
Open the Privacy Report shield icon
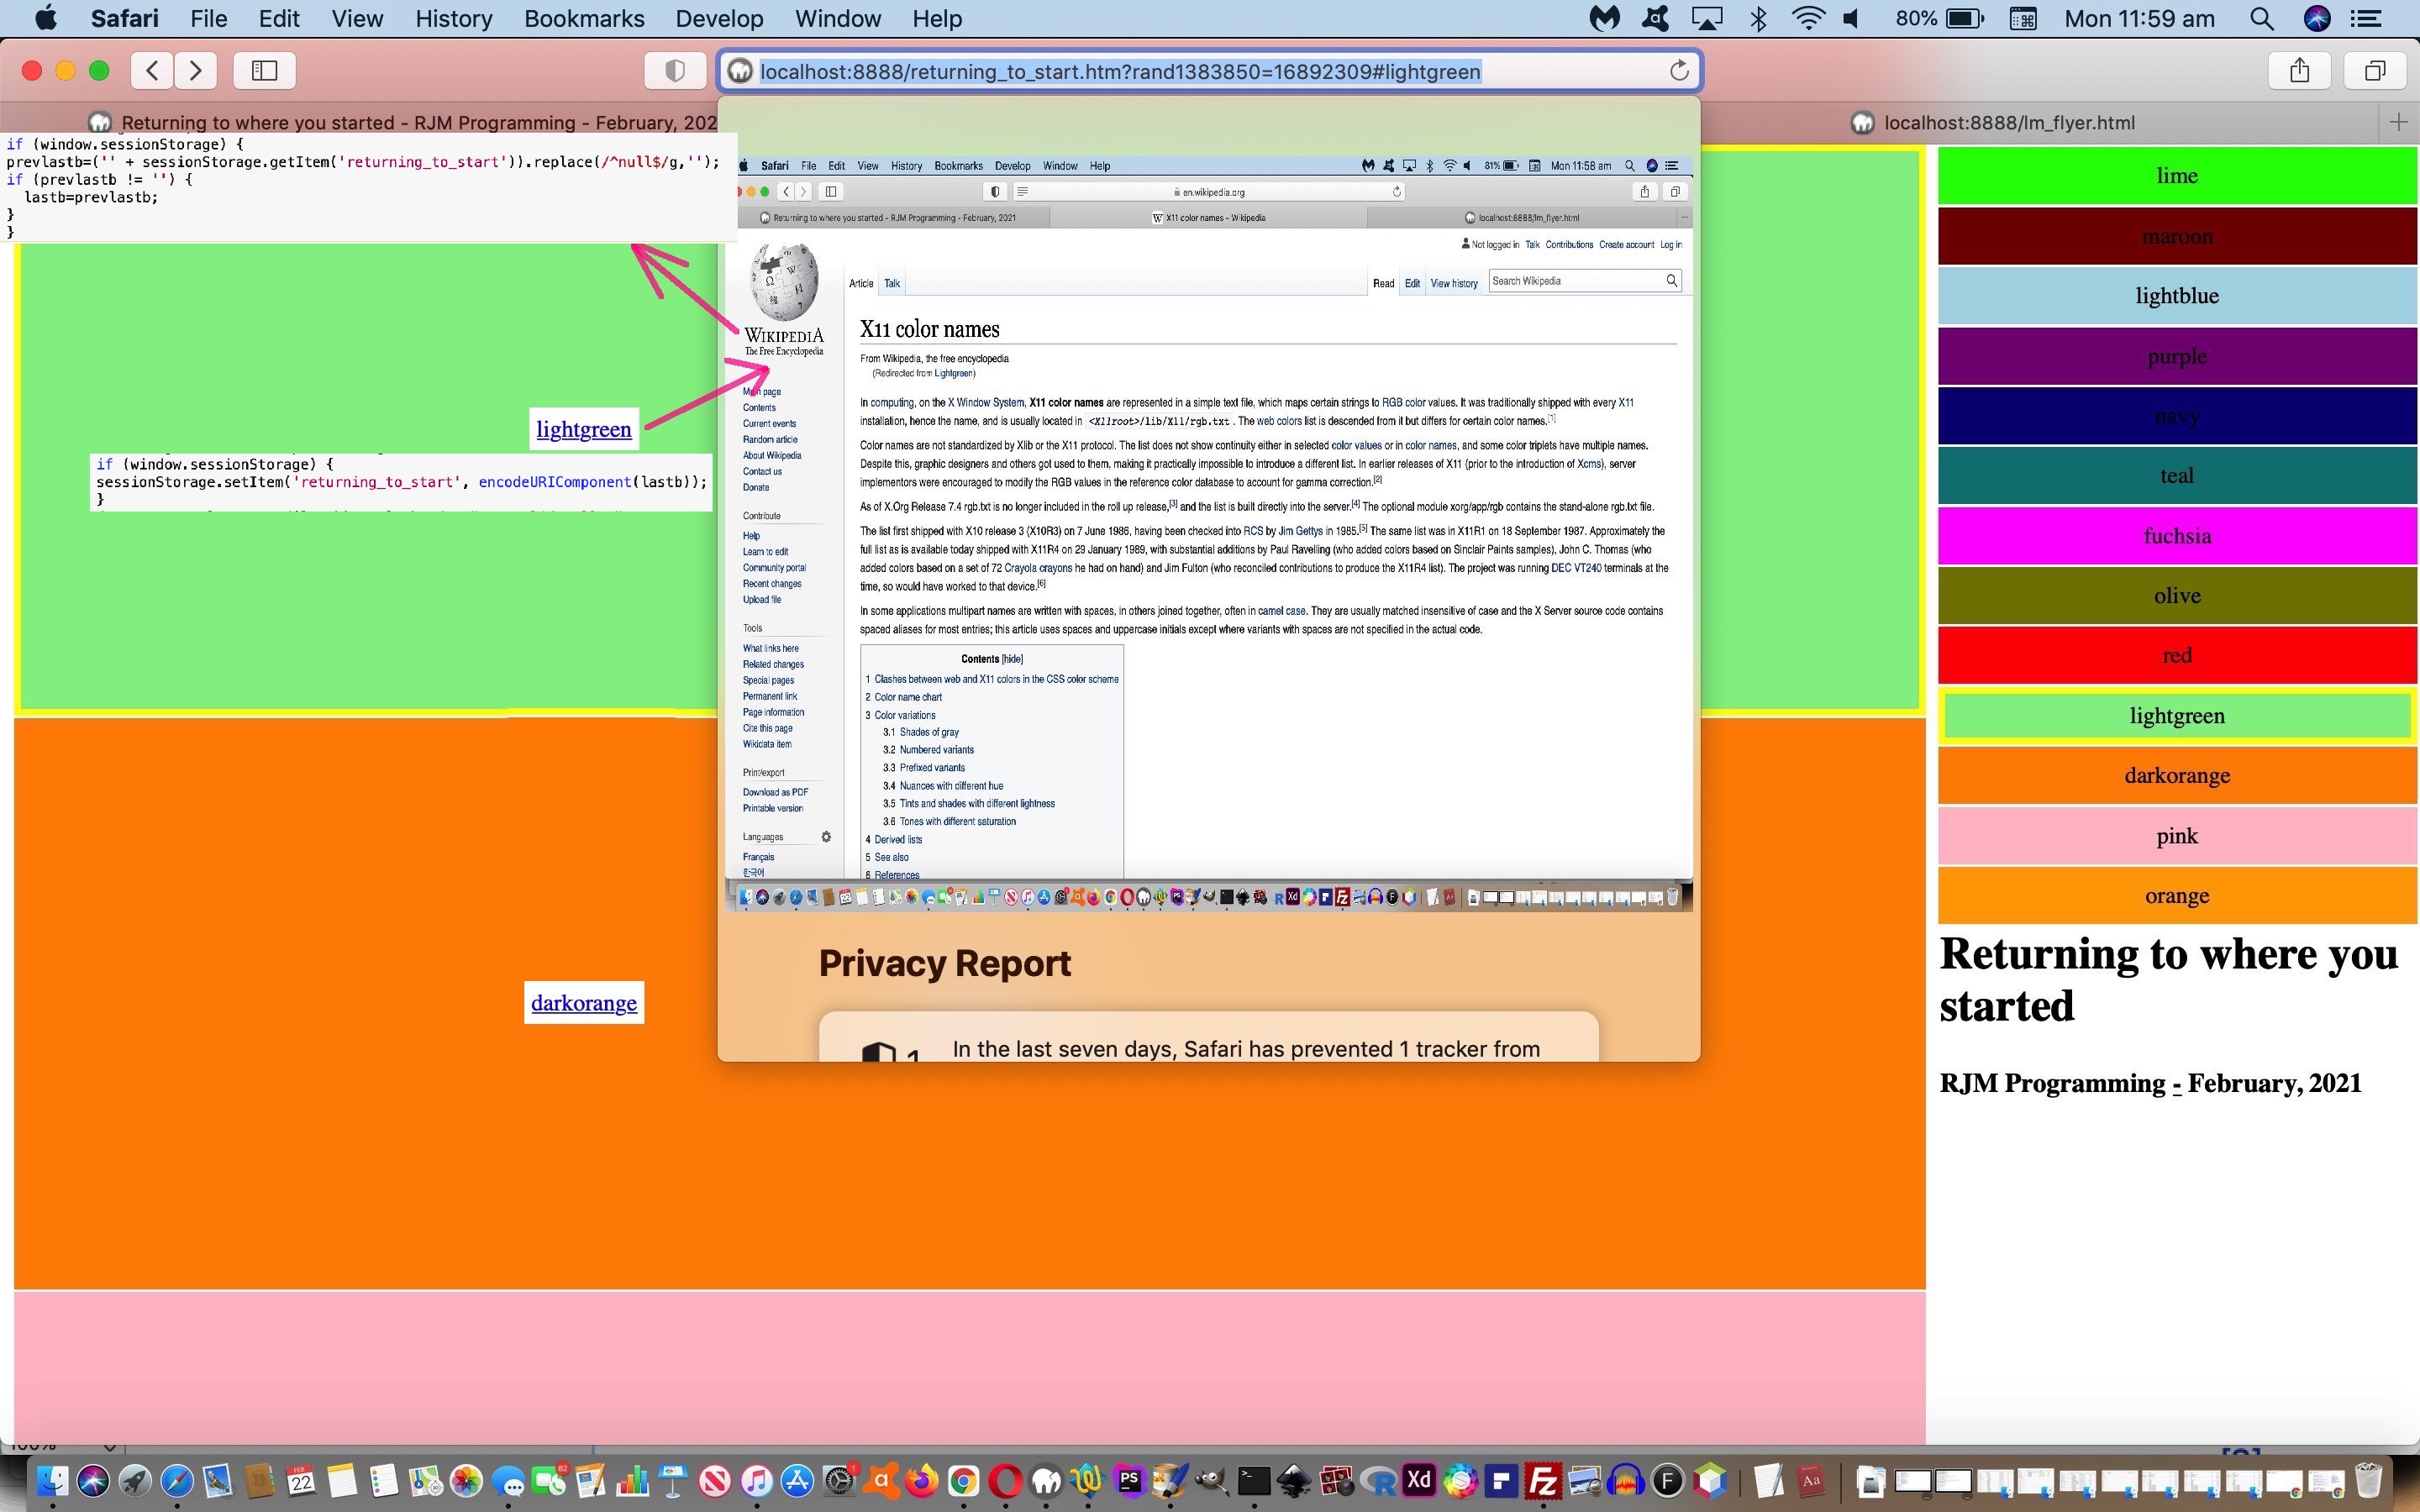[675, 70]
